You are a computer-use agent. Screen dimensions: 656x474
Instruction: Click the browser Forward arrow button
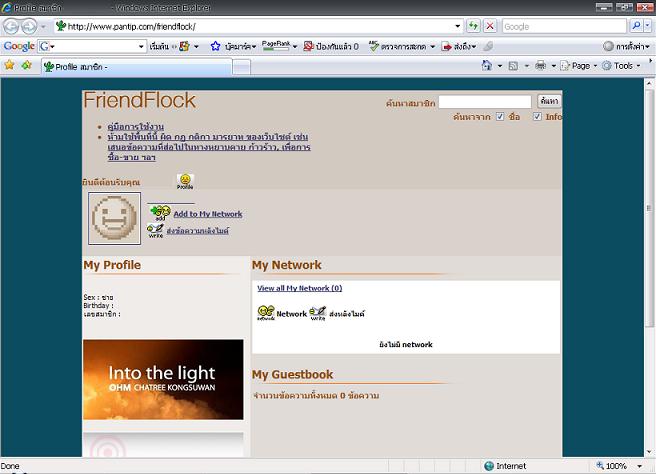(29, 27)
